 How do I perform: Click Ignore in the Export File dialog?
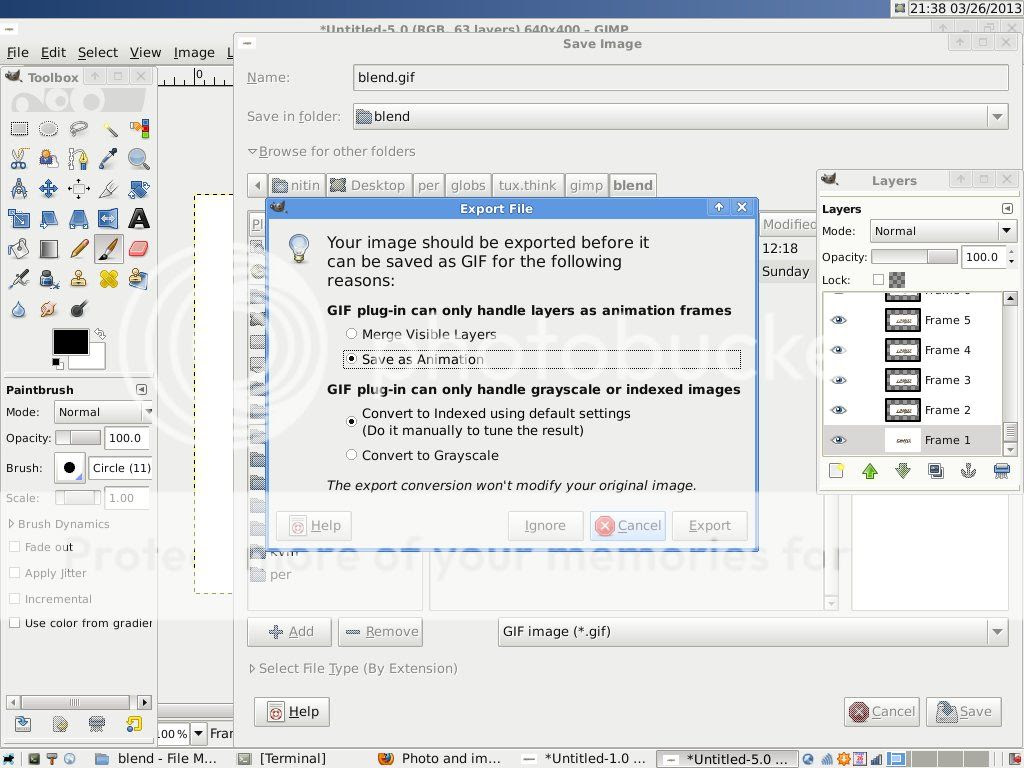click(x=545, y=526)
